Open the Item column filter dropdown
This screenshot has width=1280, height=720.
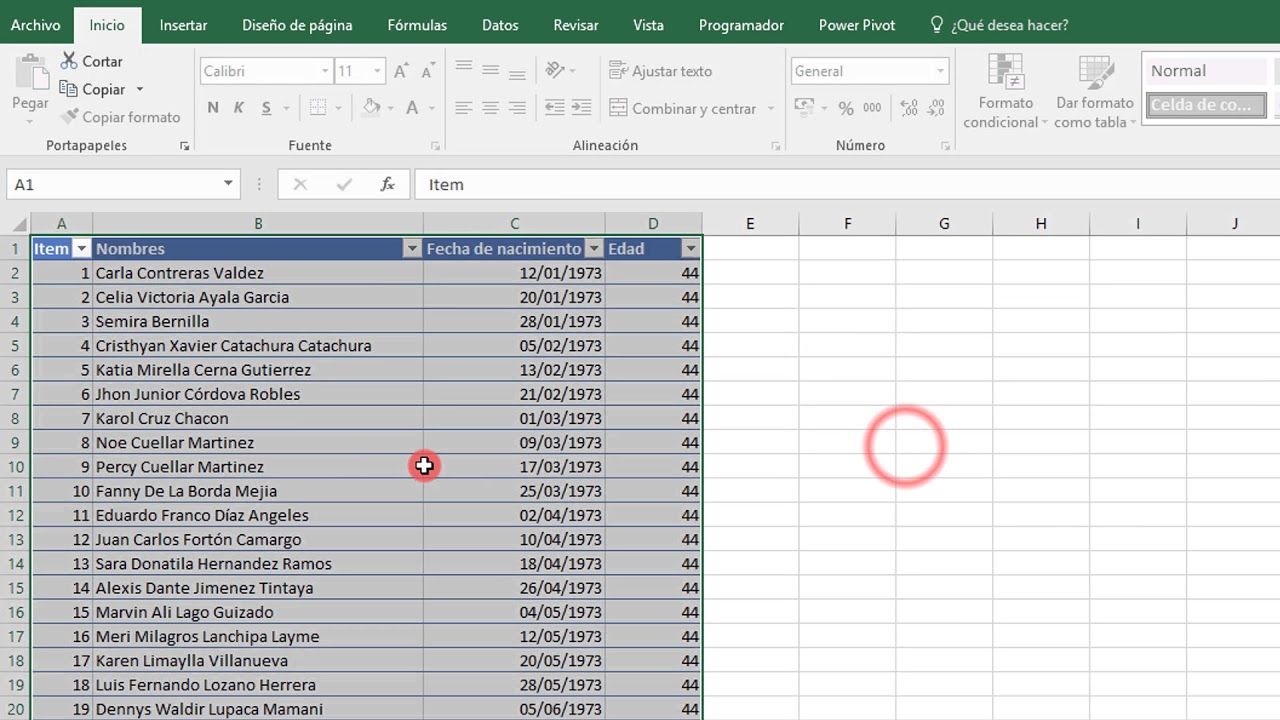(x=81, y=249)
